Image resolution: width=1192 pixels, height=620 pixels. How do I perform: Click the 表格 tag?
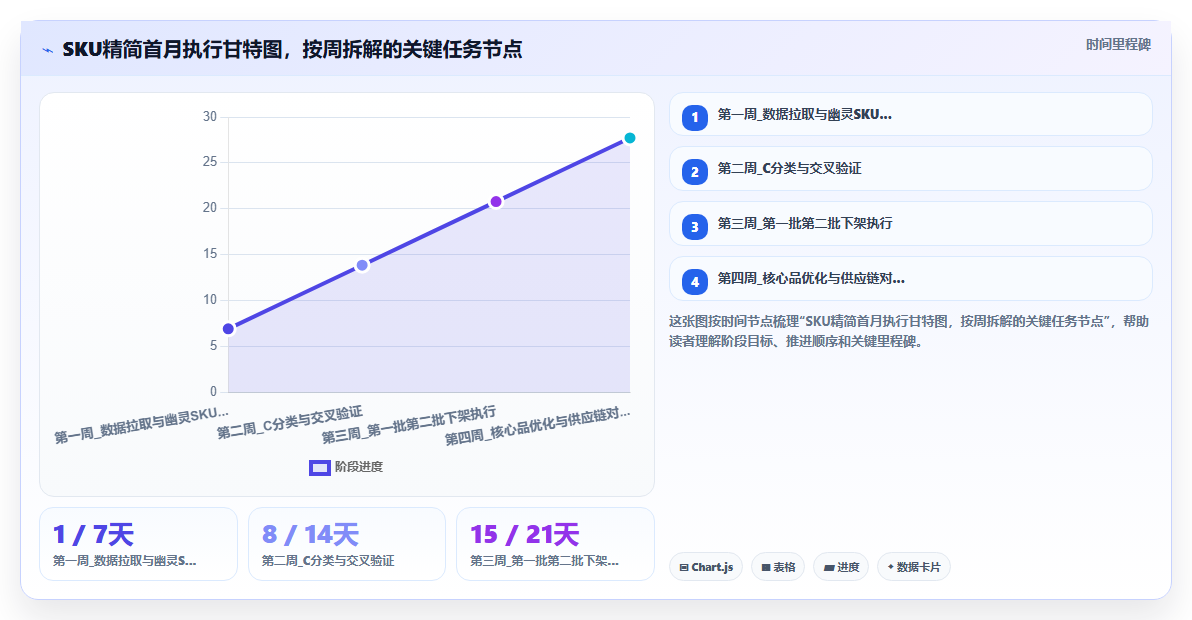pyautogui.click(x=778, y=567)
